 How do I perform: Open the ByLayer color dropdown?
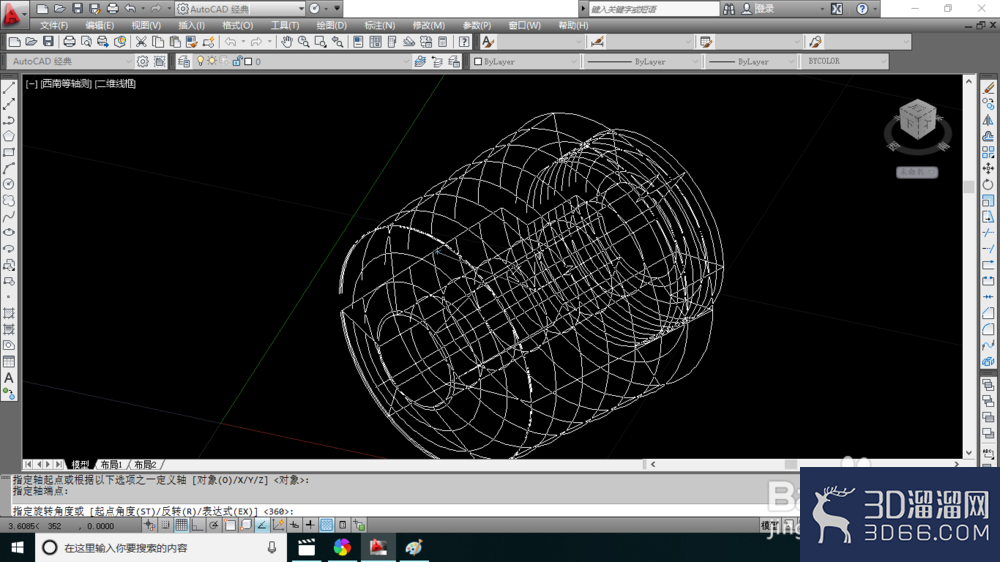tap(525, 61)
